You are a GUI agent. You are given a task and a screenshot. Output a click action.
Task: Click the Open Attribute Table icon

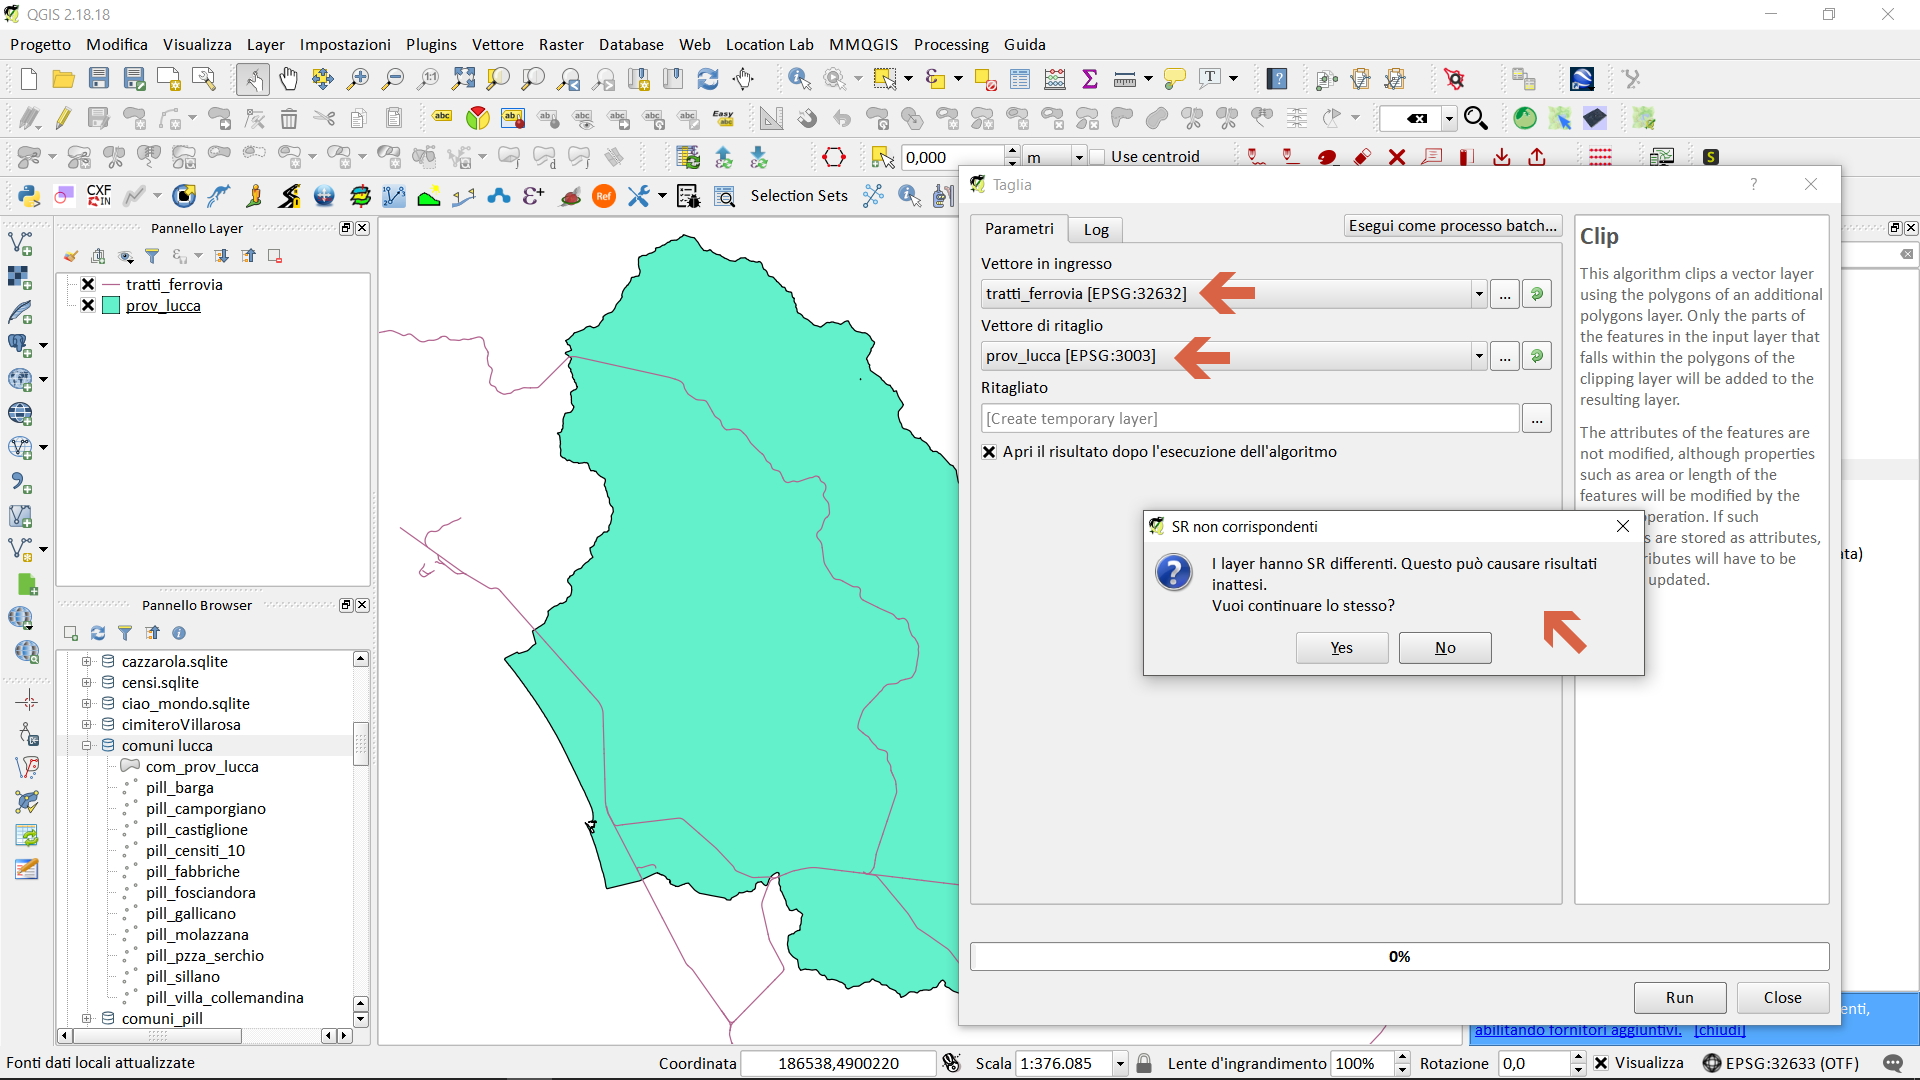tap(1019, 79)
